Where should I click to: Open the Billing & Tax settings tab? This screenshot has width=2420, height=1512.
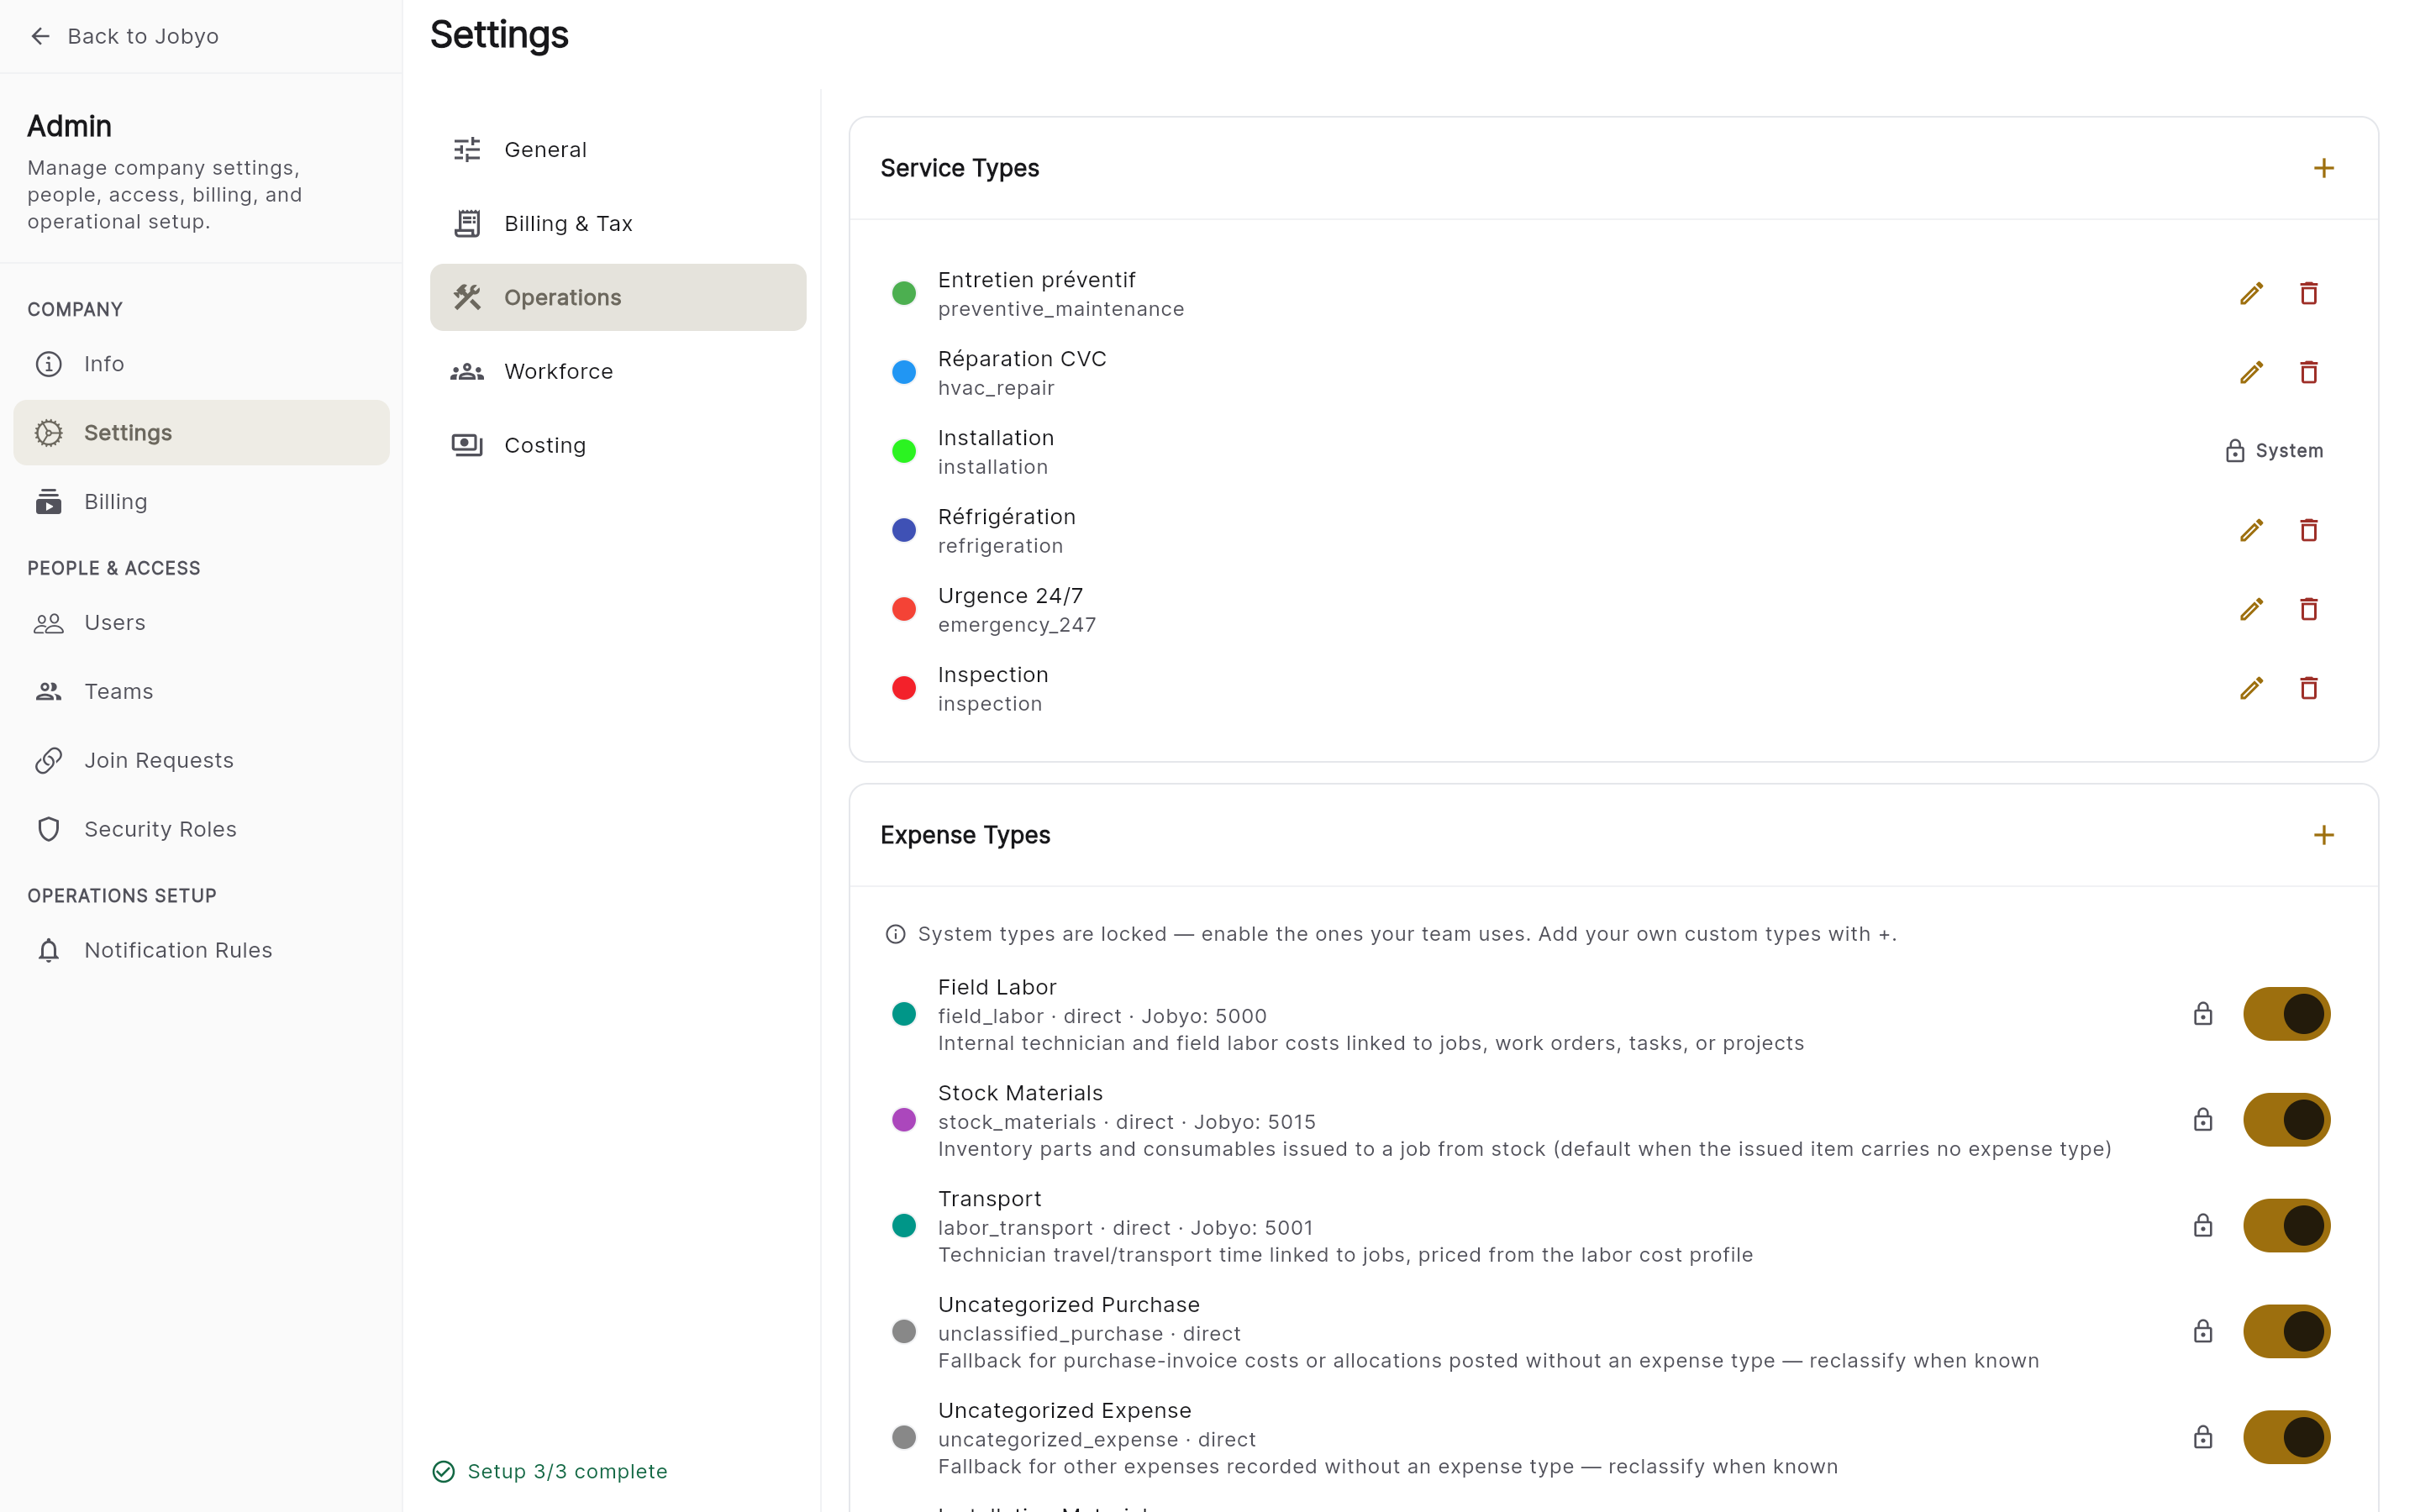[x=618, y=224]
